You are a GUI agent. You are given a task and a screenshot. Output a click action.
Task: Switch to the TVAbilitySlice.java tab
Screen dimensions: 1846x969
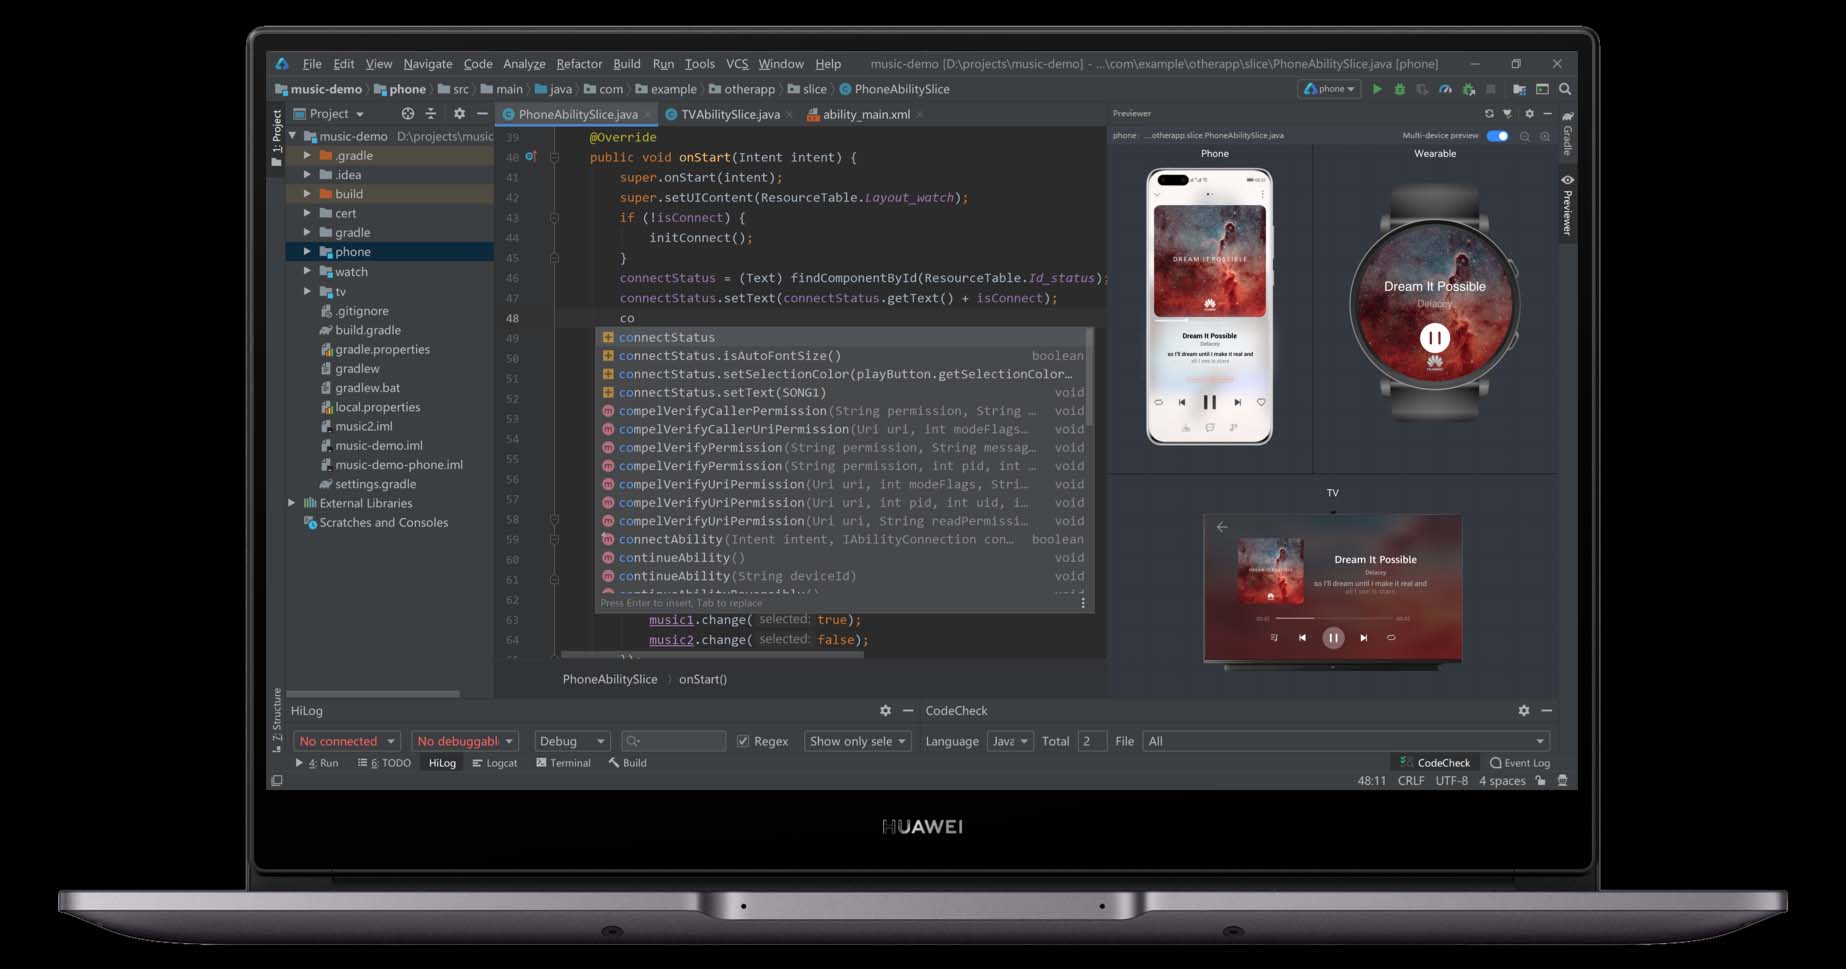[x=729, y=114]
